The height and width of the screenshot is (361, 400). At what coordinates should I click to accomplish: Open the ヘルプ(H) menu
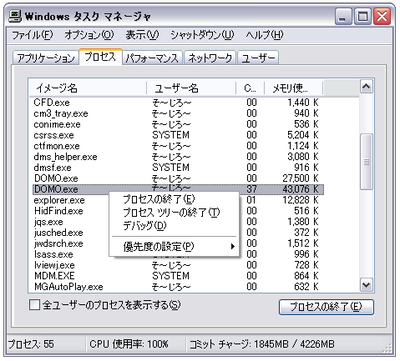264,35
